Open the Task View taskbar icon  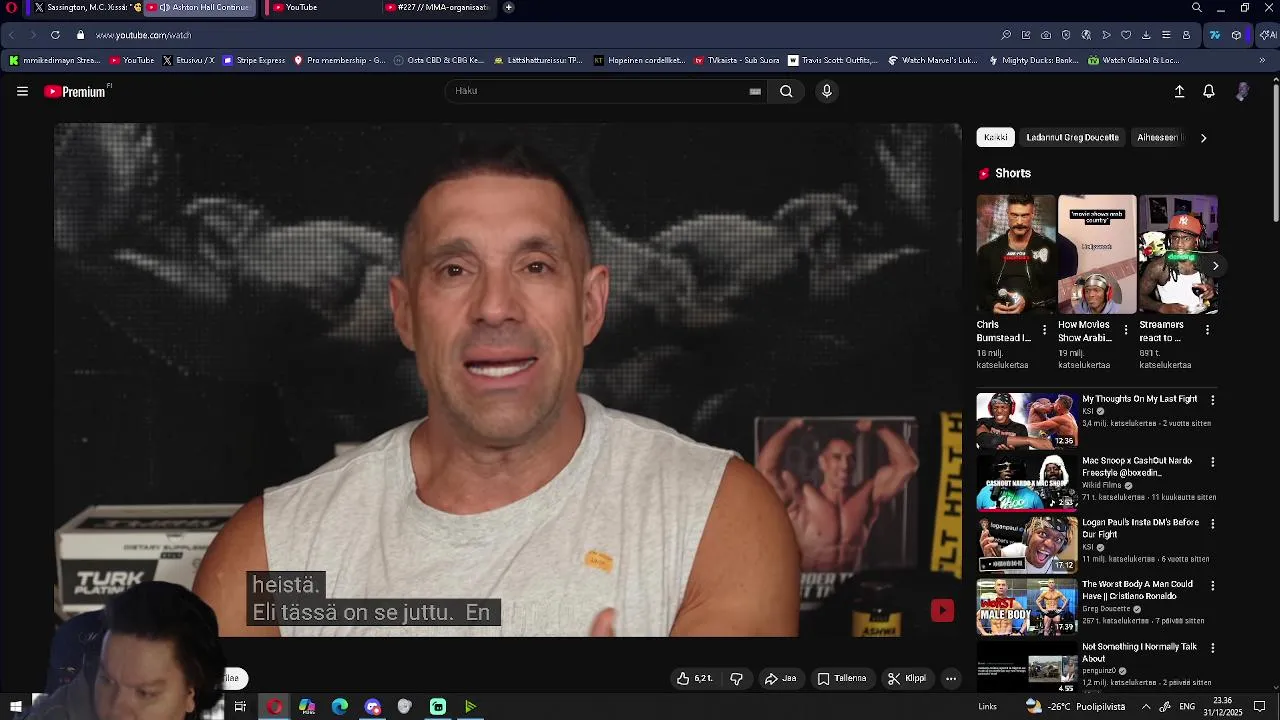(x=240, y=707)
